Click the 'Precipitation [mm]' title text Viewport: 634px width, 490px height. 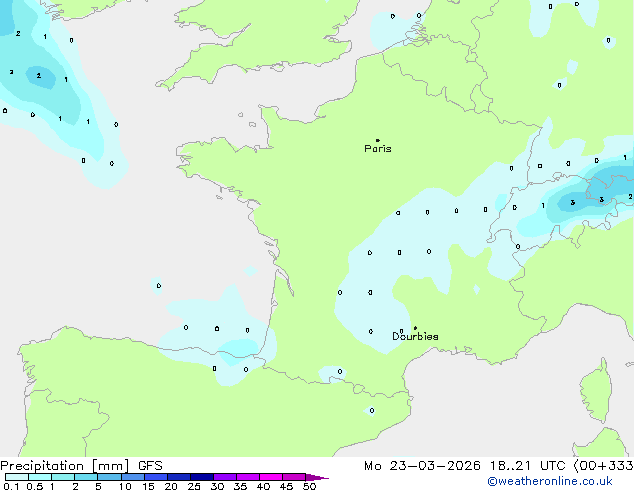click(x=65, y=466)
